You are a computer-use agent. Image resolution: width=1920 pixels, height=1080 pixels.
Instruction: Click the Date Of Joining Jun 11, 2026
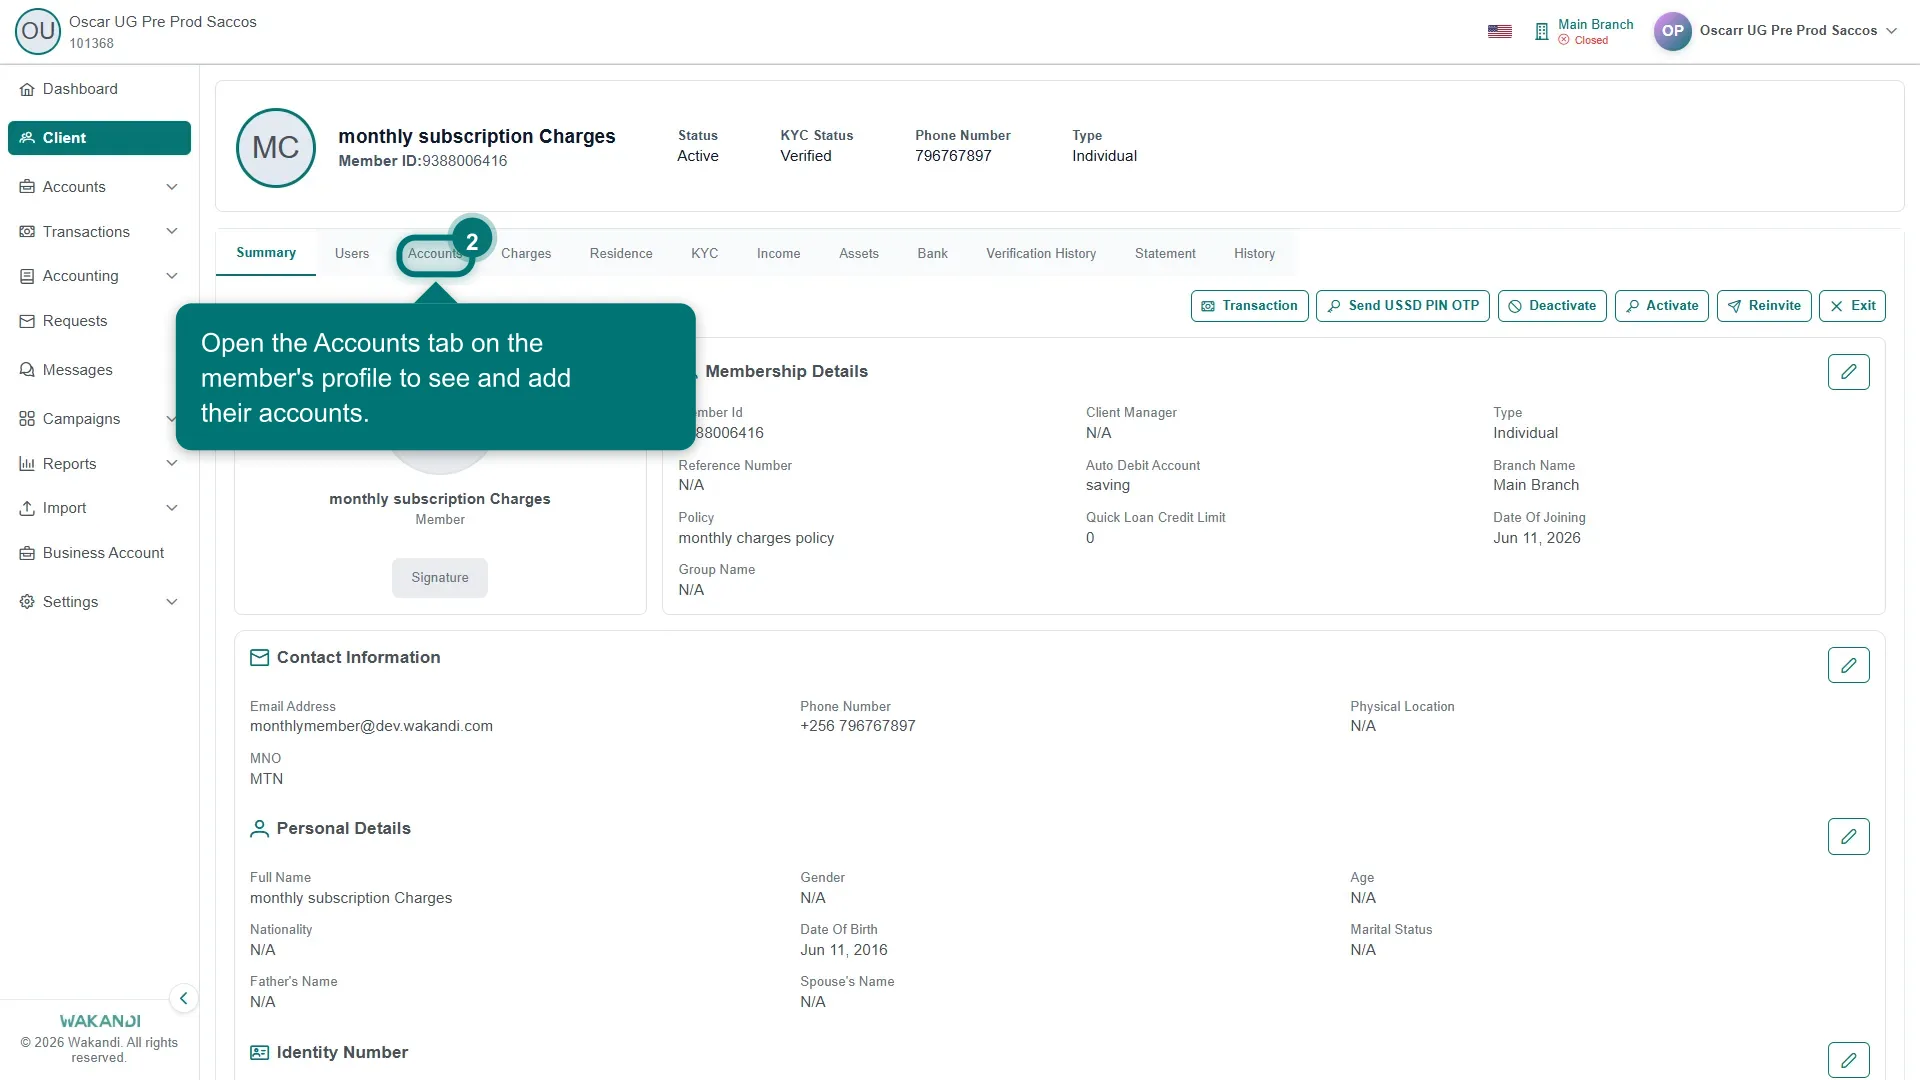coord(1537,538)
